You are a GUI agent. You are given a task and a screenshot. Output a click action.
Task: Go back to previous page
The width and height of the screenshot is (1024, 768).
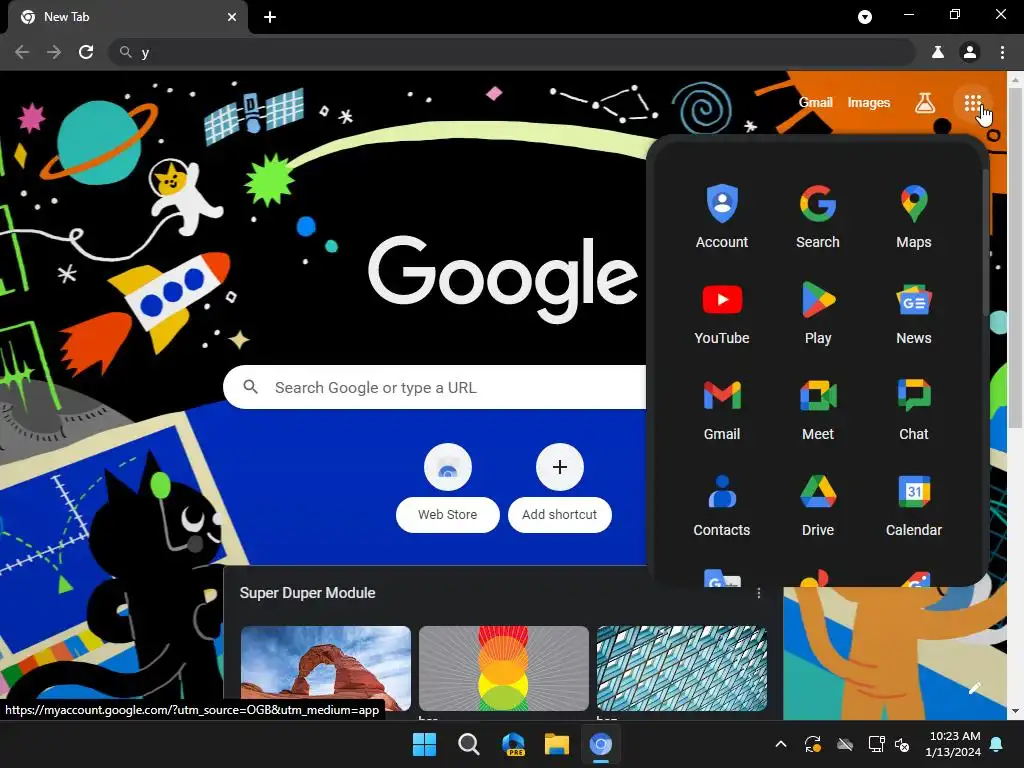click(x=22, y=52)
